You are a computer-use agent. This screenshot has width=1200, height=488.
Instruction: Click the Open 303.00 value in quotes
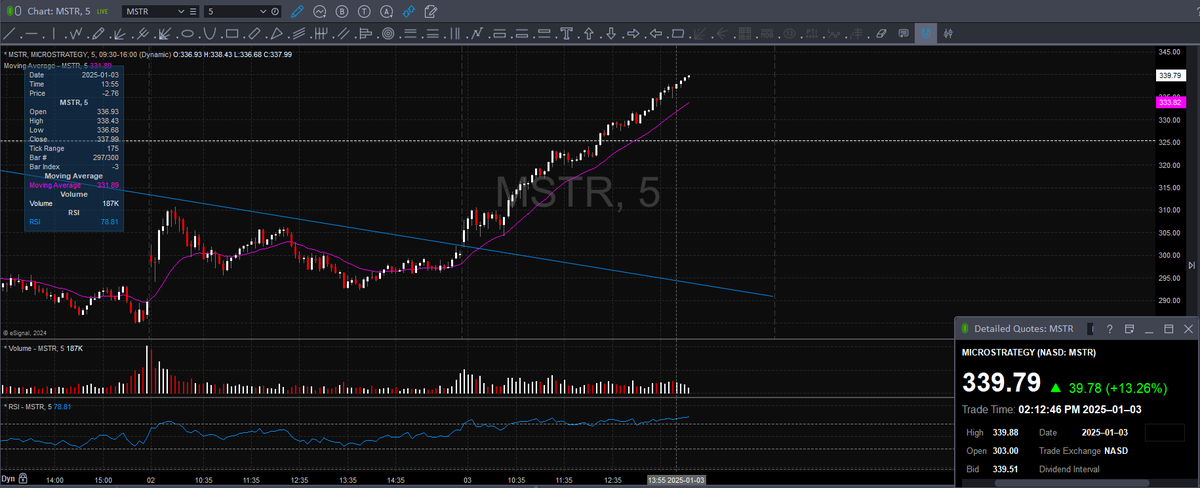click(x=1006, y=451)
